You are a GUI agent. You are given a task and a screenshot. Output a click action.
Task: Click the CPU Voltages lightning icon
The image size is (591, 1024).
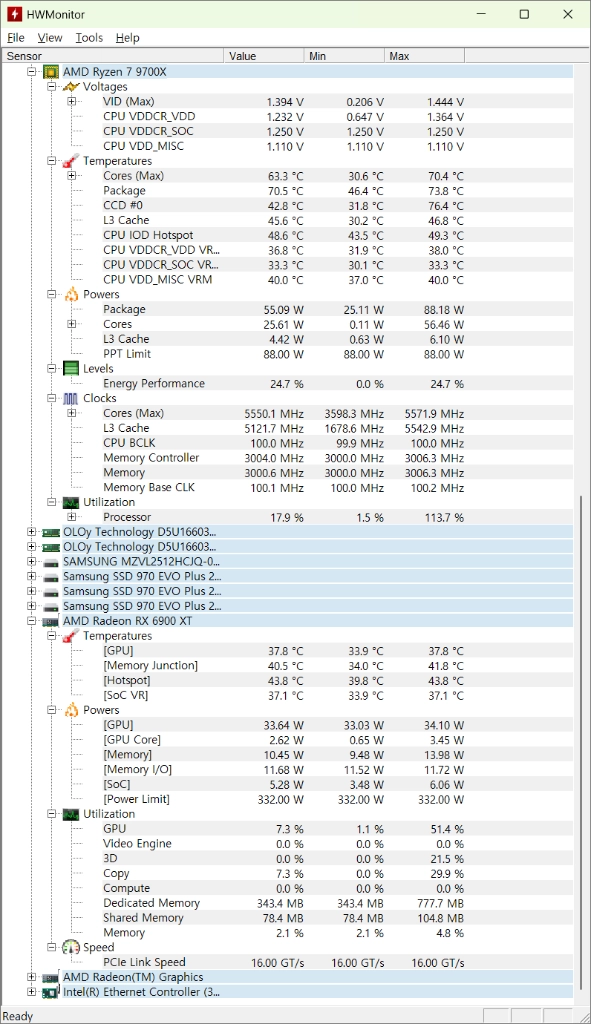click(71, 87)
